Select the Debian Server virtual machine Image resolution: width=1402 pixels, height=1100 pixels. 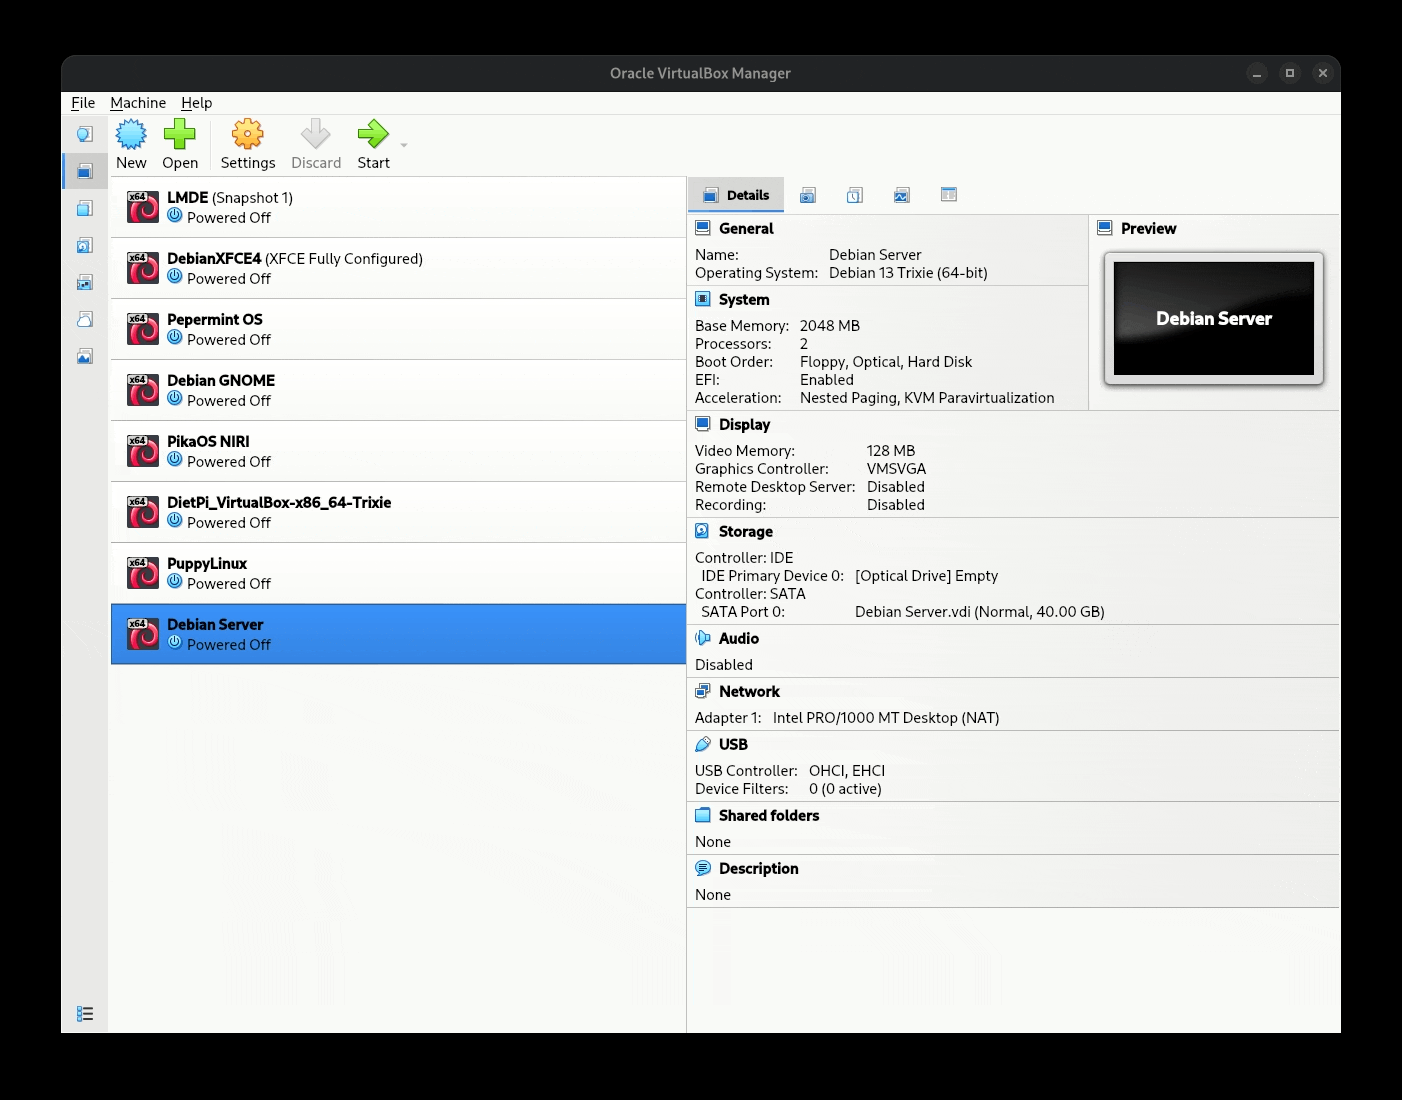pos(398,634)
